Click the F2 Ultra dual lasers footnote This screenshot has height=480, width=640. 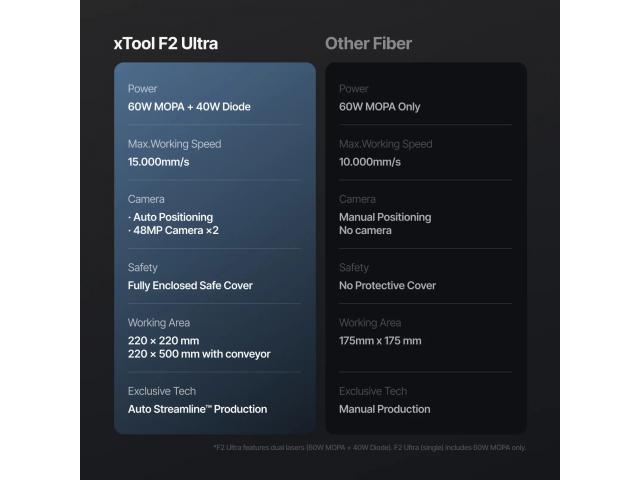pos(369,448)
